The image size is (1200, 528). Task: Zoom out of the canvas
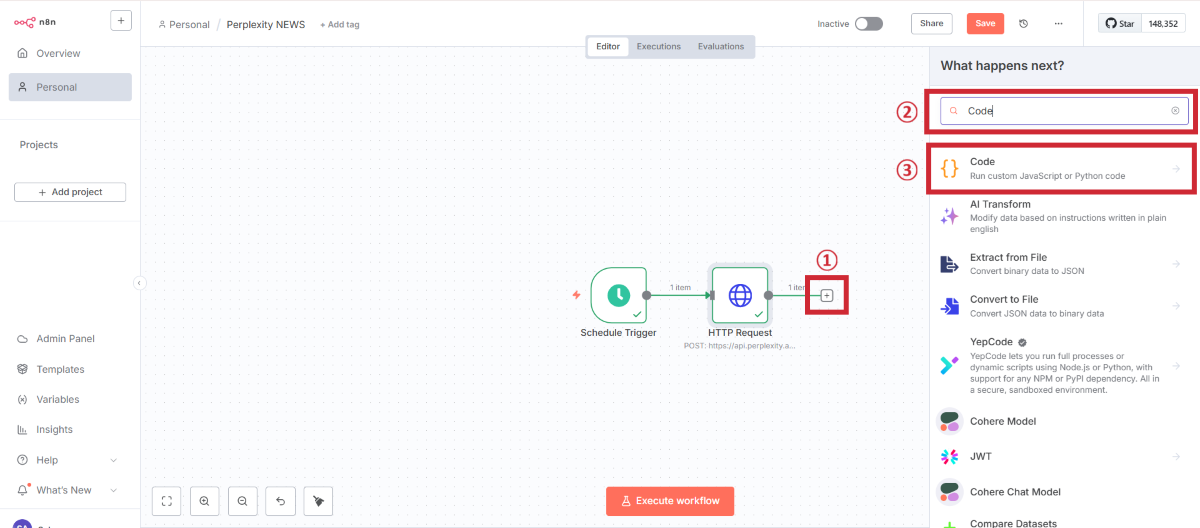pyautogui.click(x=242, y=501)
